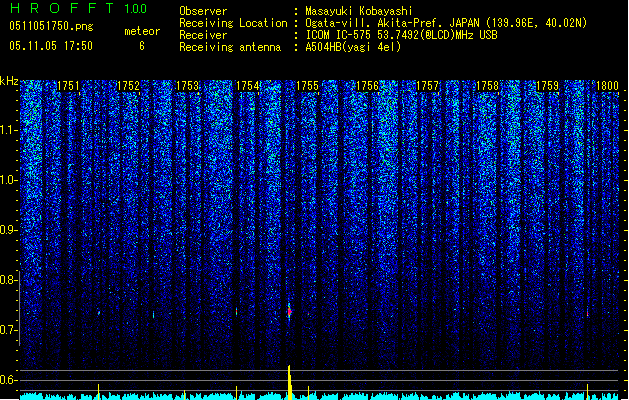This screenshot has width=629, height=400.
Task: Click the 1757 time marker
Action: click(427, 86)
